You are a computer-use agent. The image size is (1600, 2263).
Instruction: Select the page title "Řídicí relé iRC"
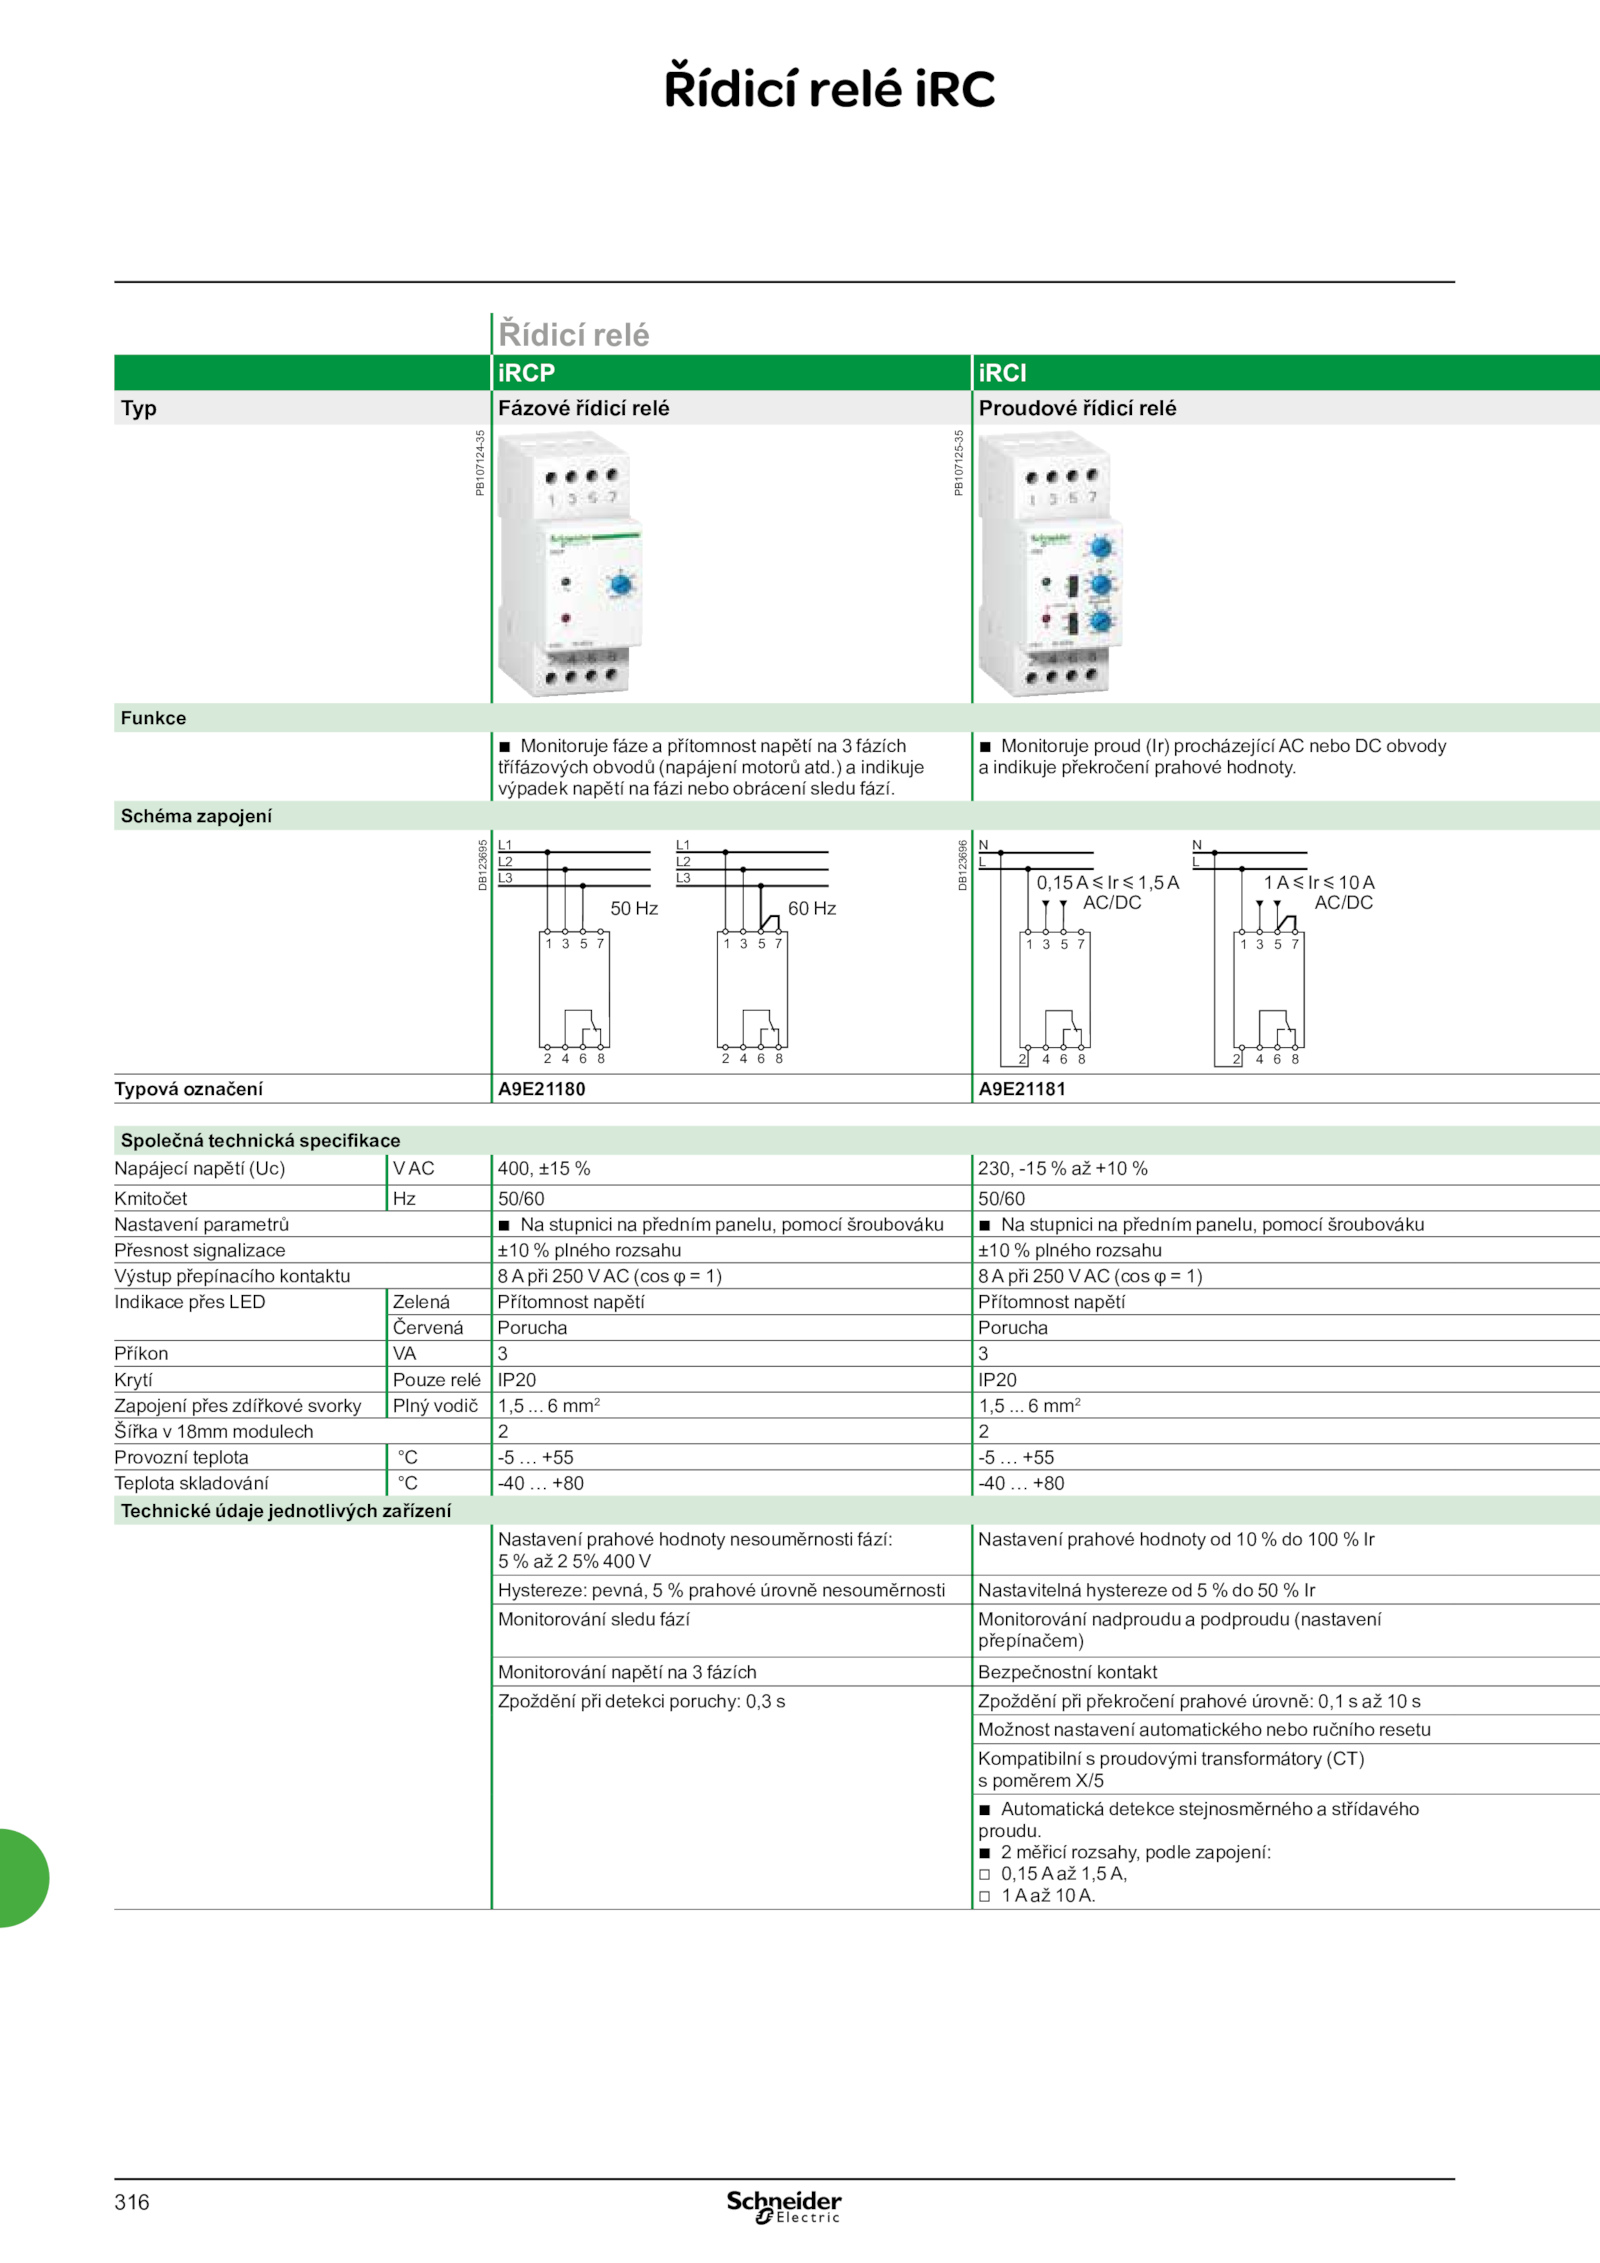click(830, 88)
